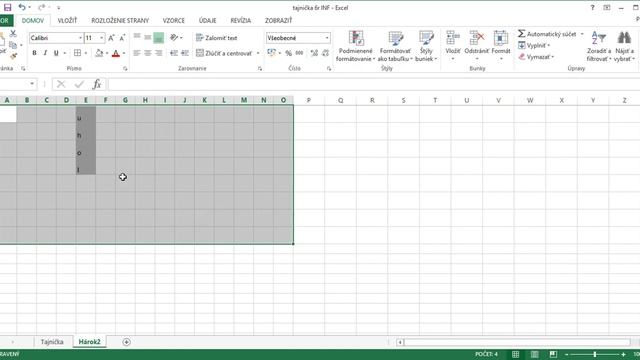This screenshot has width=640, height=360.
Task: Open Nájsť a vybrať menu
Action: (624, 46)
